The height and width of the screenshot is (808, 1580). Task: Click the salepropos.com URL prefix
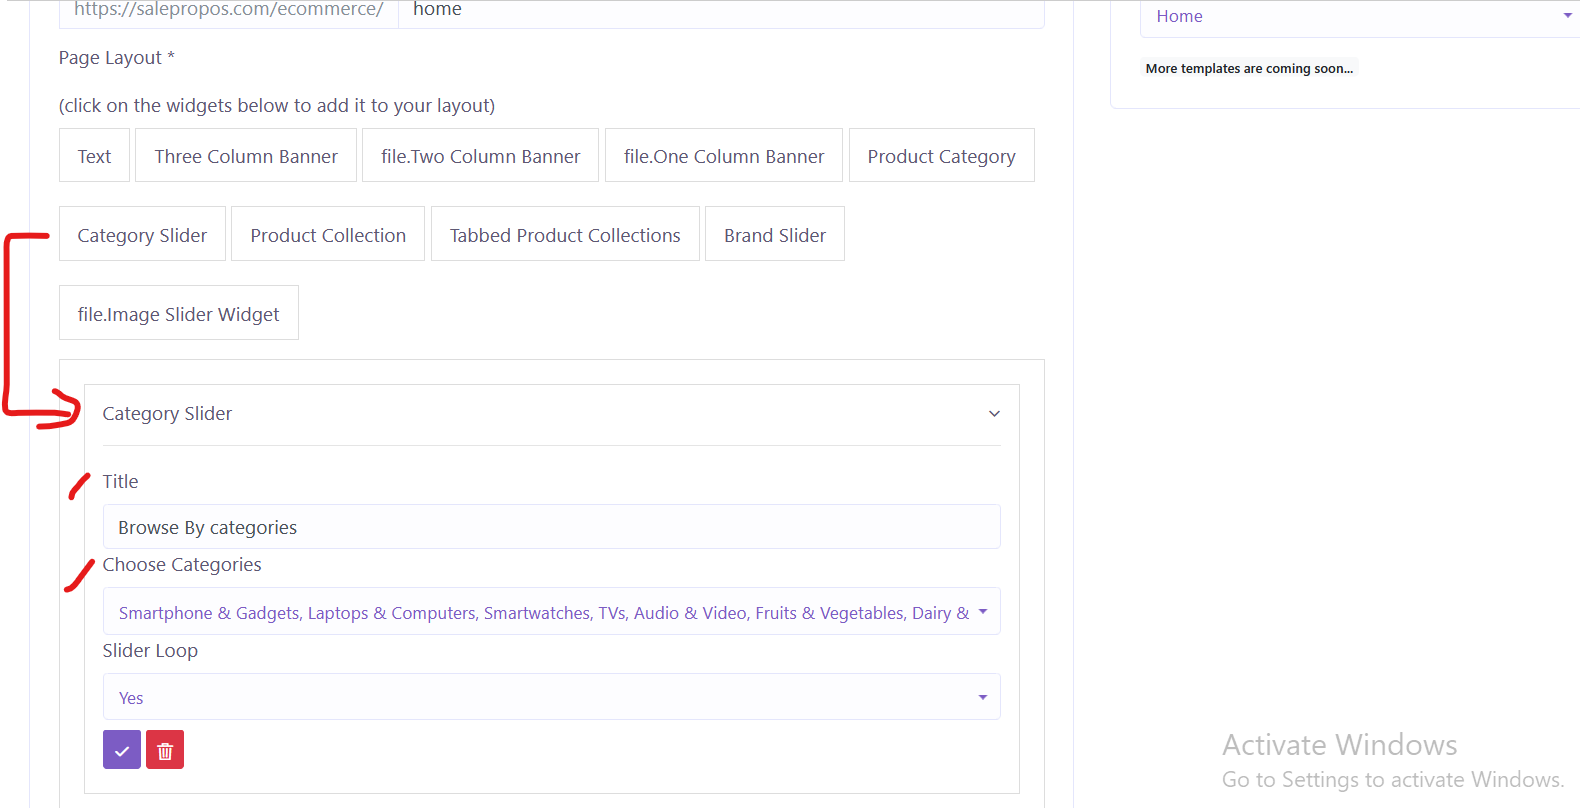229,11
